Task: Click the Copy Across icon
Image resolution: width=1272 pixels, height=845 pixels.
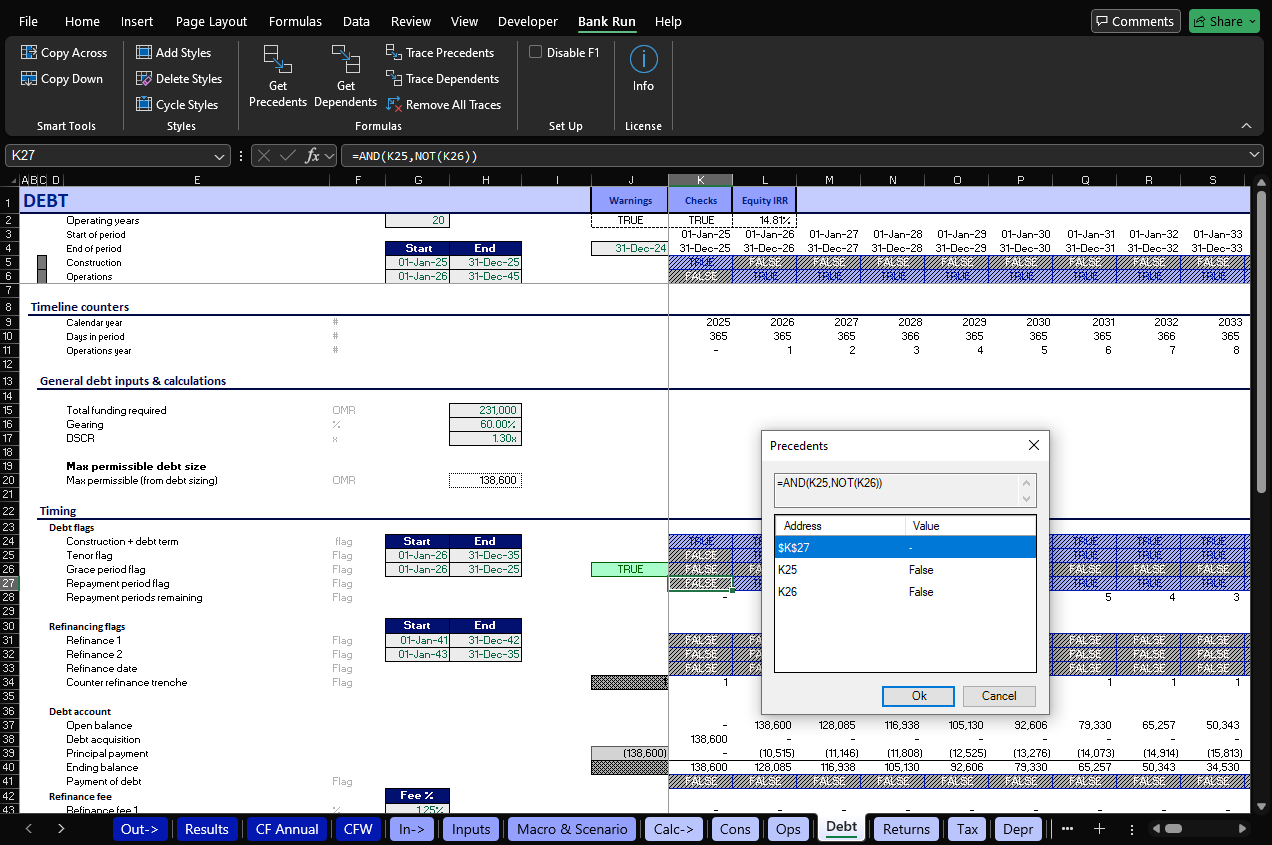Action: (x=29, y=53)
